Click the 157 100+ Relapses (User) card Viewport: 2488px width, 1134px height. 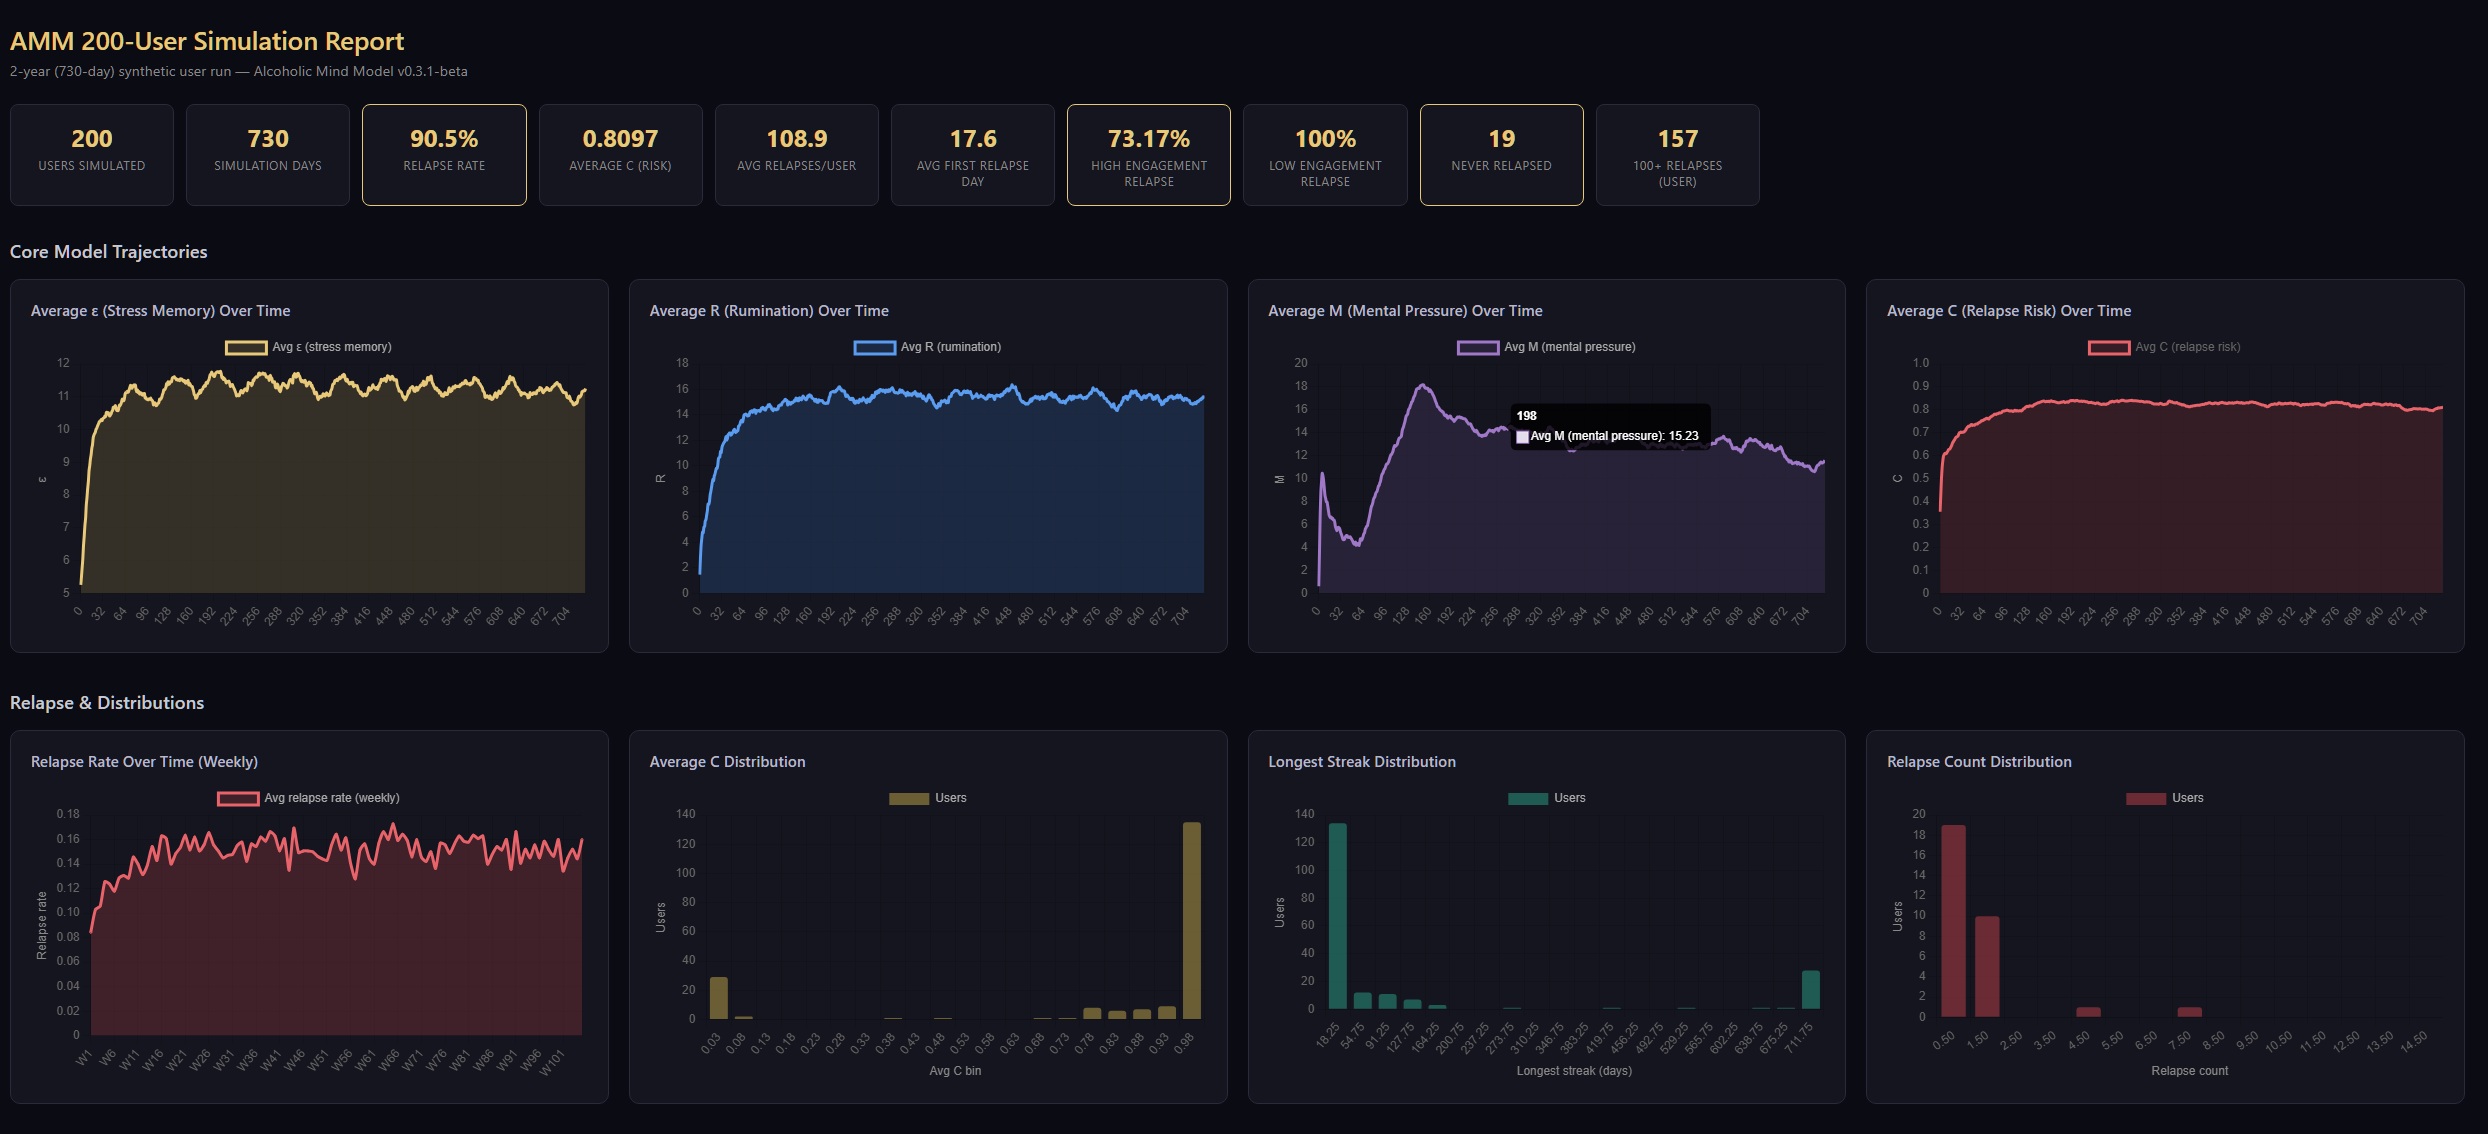pyautogui.click(x=1678, y=155)
